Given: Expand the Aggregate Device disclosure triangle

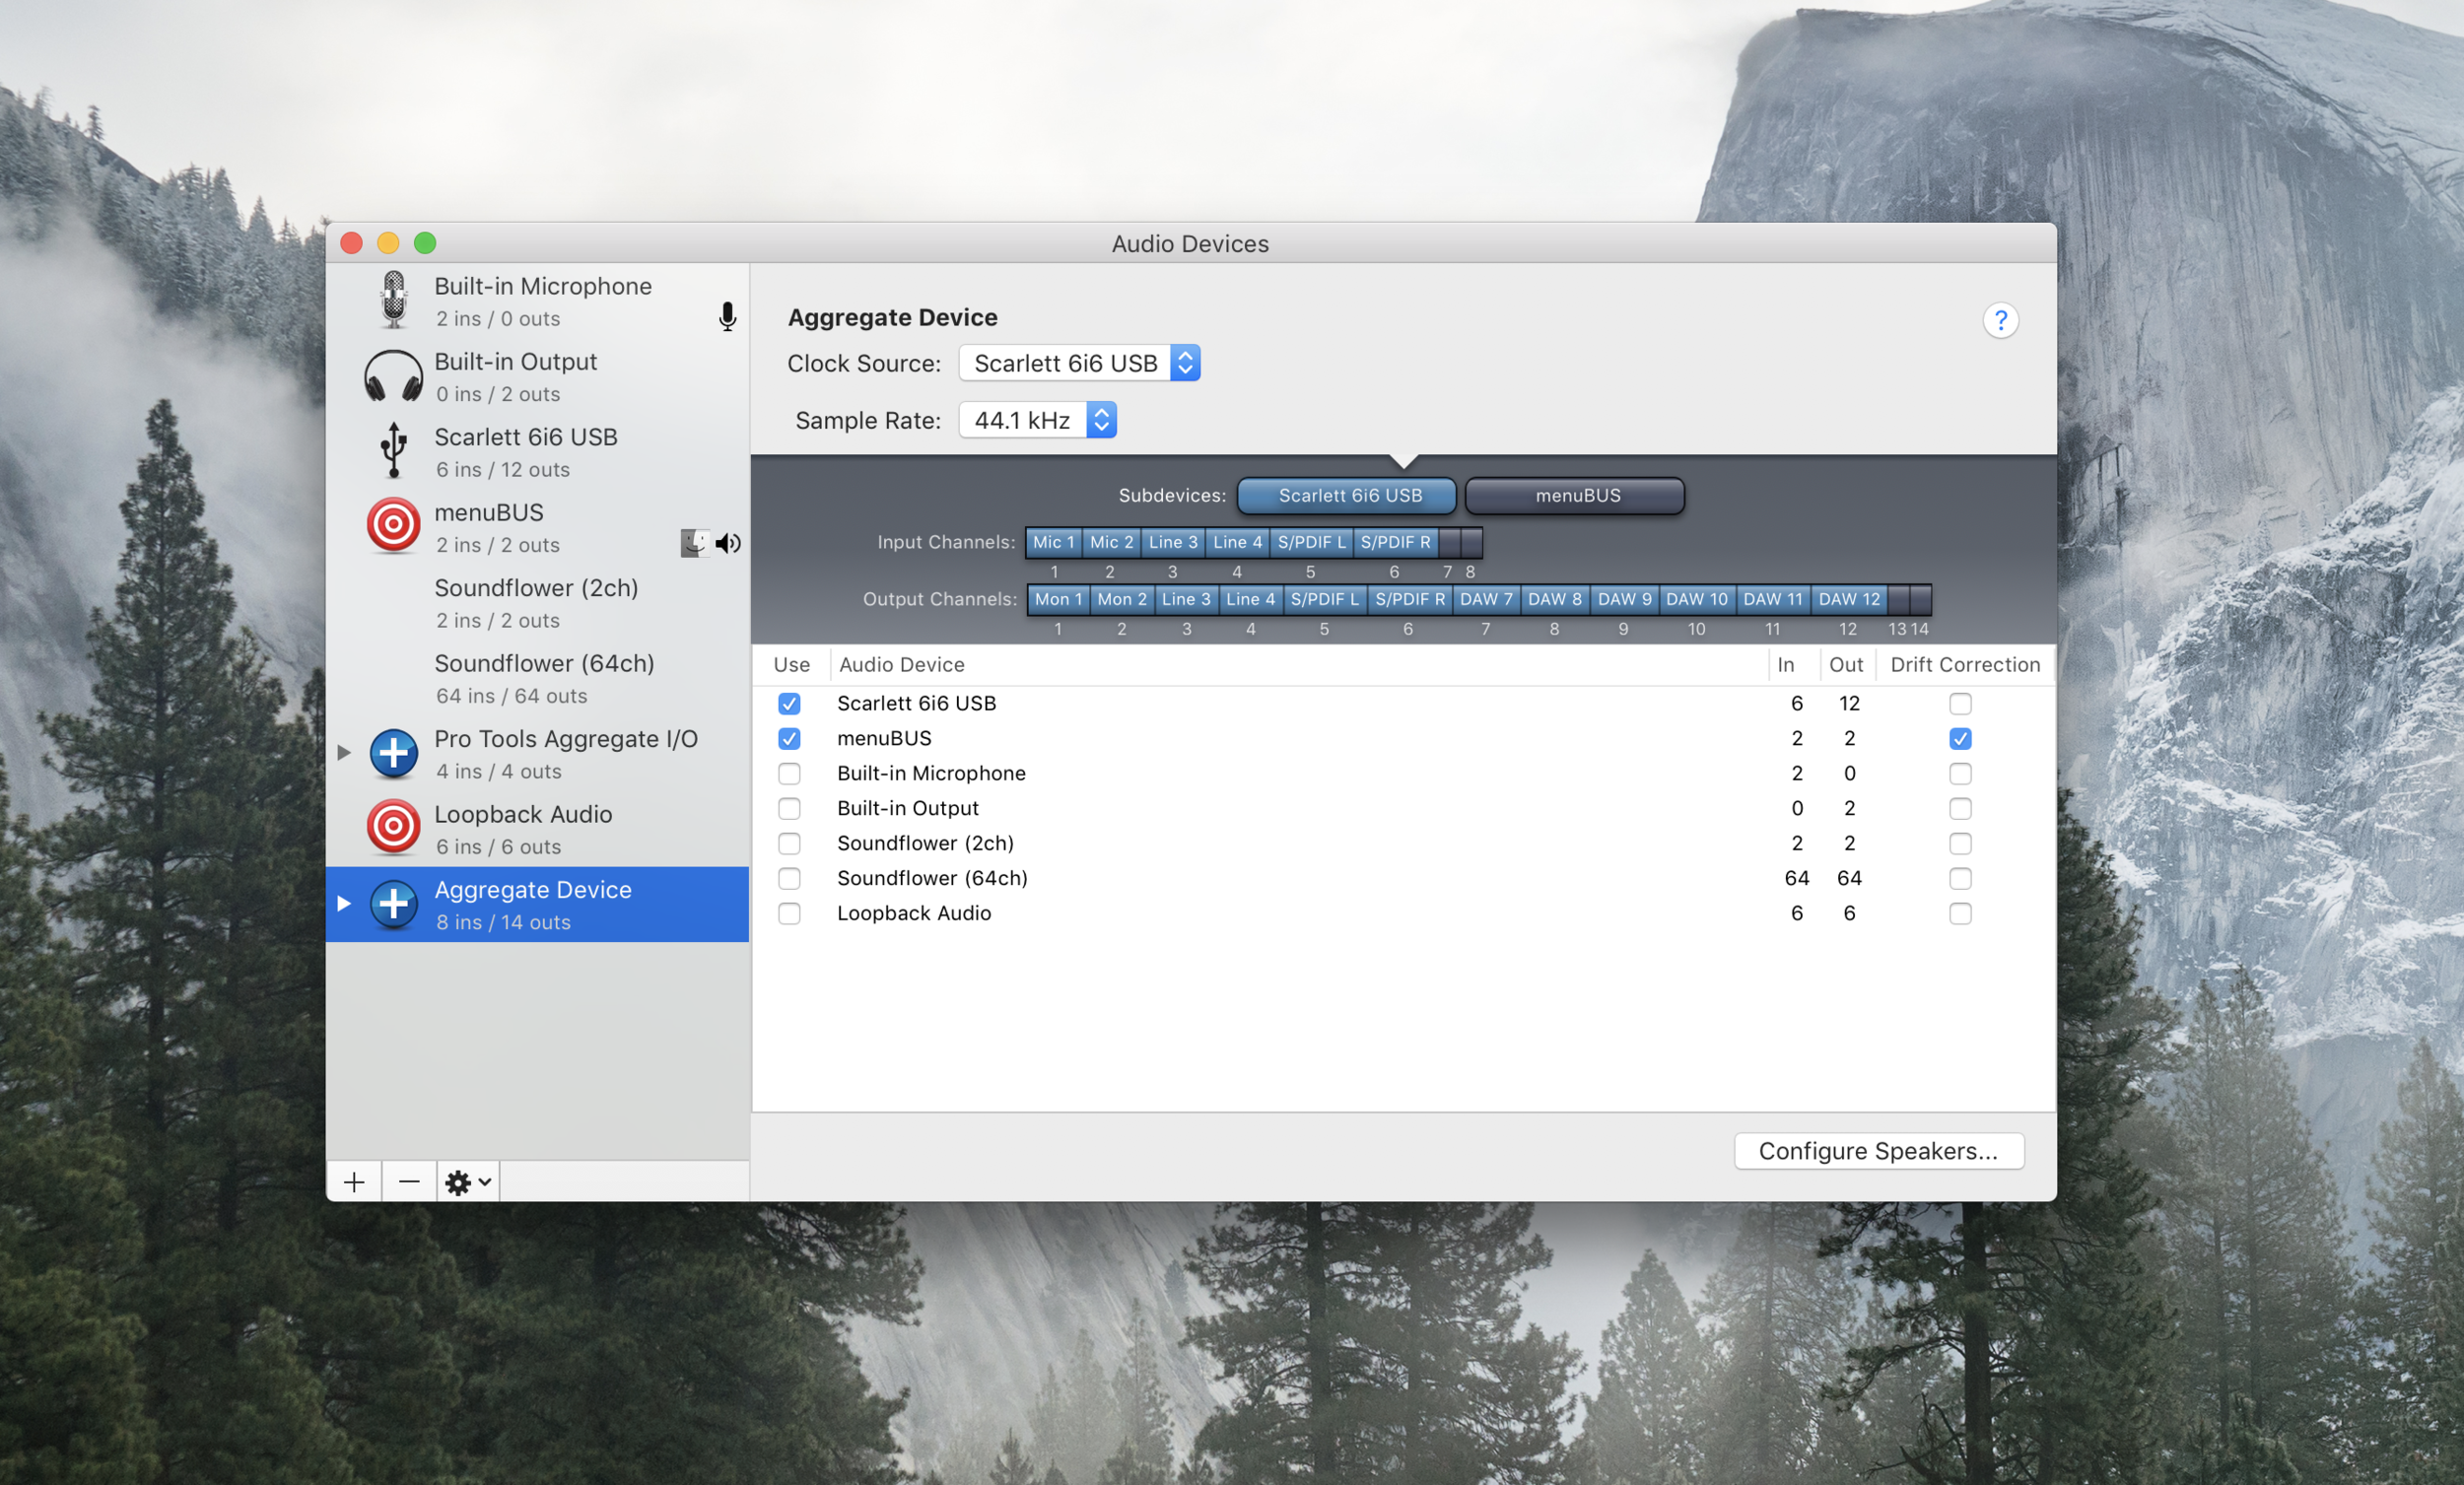Looking at the screenshot, I should [x=344, y=903].
